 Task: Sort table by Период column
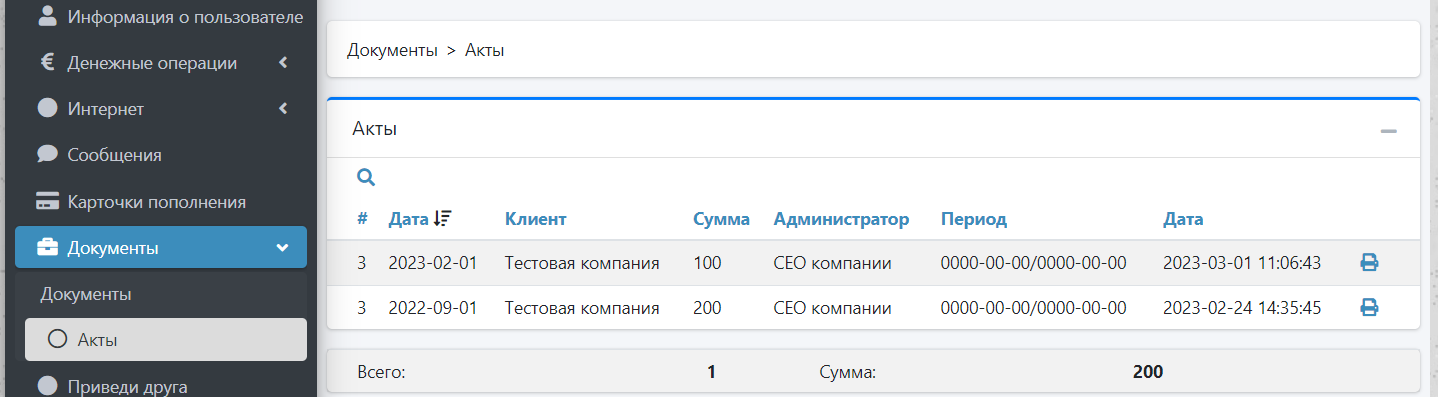[973, 218]
